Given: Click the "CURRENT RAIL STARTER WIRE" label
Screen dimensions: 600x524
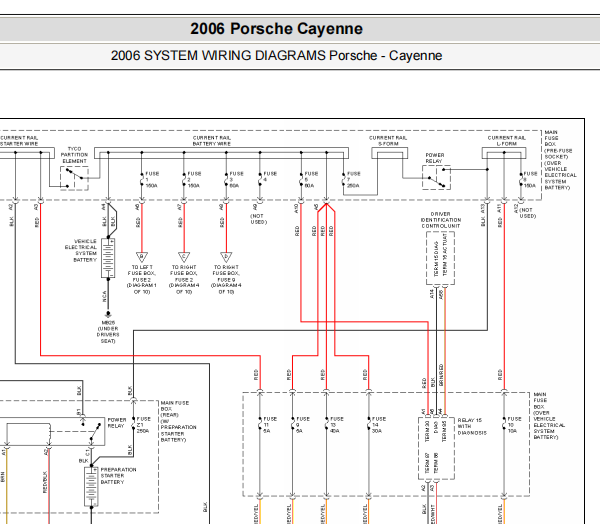Looking at the screenshot, I should click(19, 140).
